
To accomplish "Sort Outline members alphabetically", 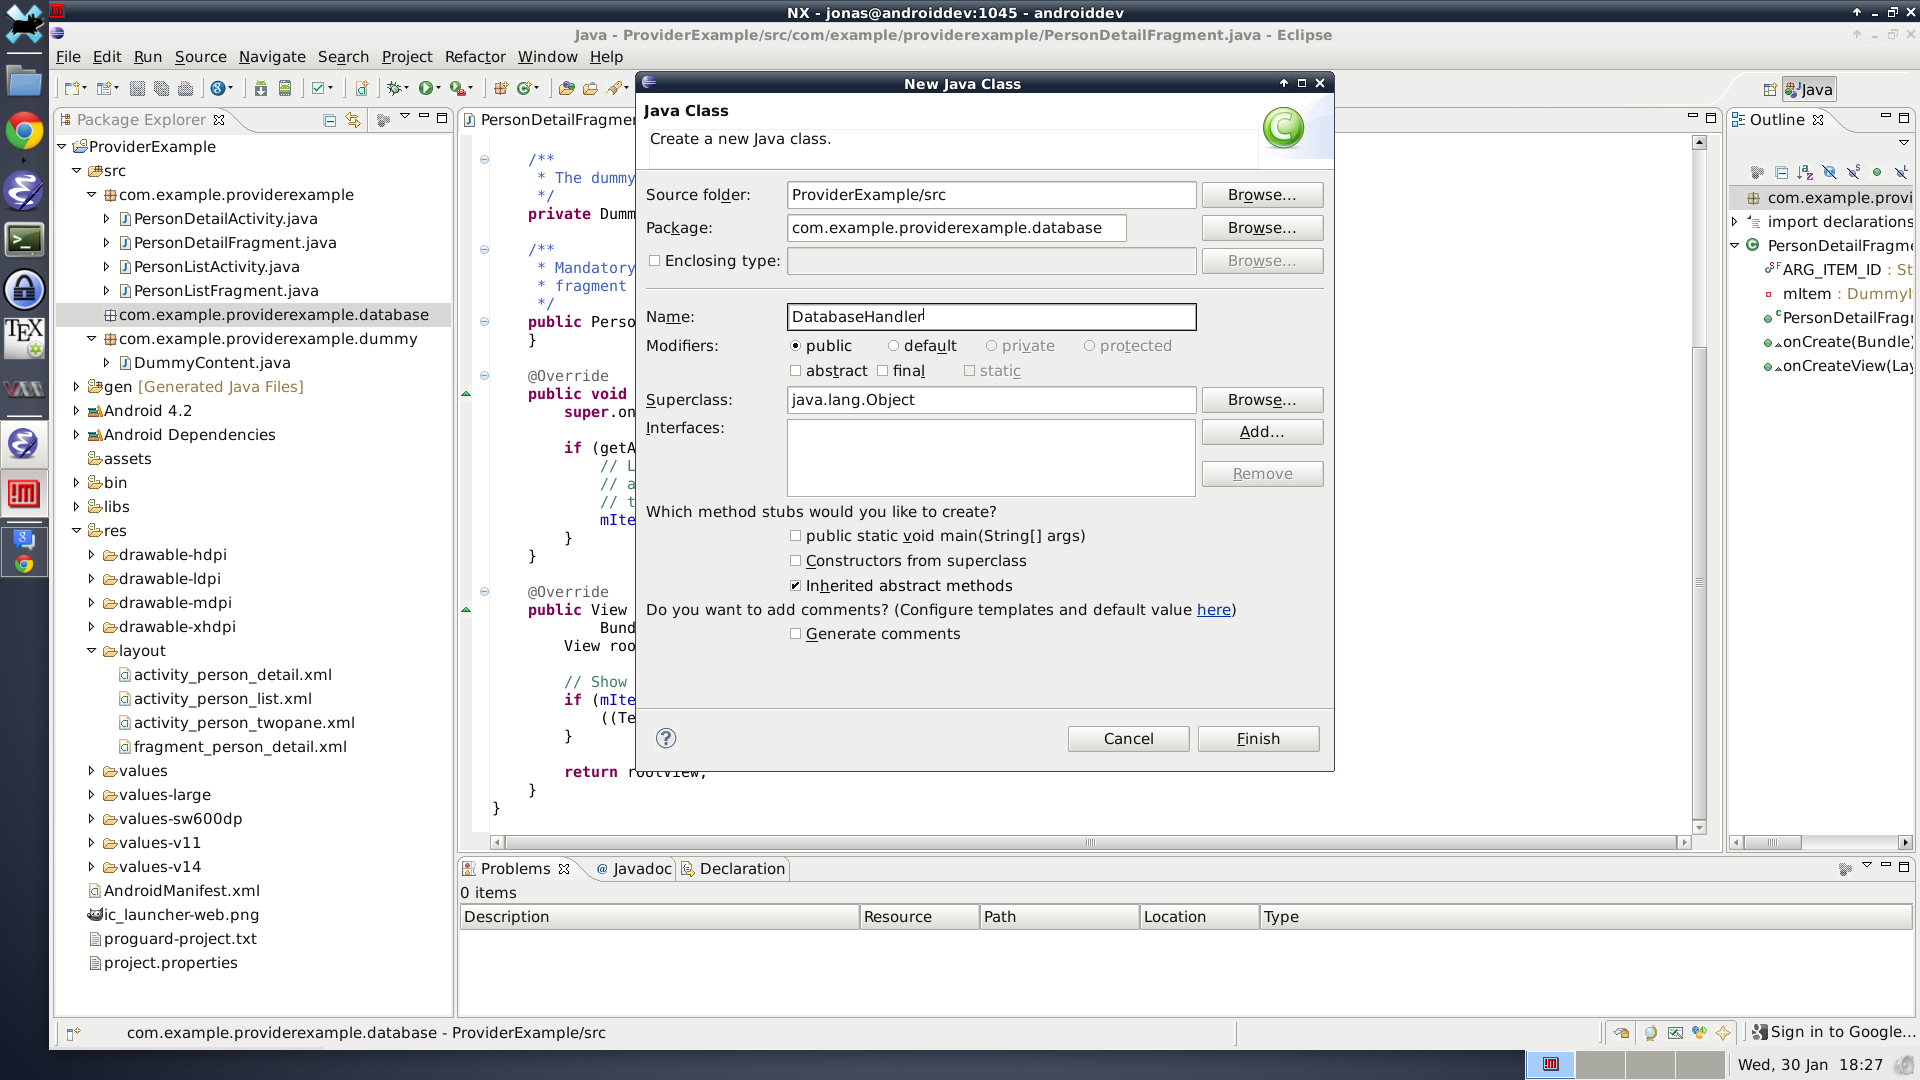I will (1805, 172).
